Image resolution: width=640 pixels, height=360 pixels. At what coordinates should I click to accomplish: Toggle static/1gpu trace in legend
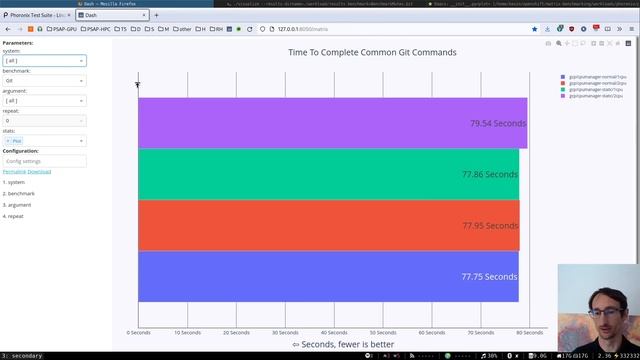(592, 89)
